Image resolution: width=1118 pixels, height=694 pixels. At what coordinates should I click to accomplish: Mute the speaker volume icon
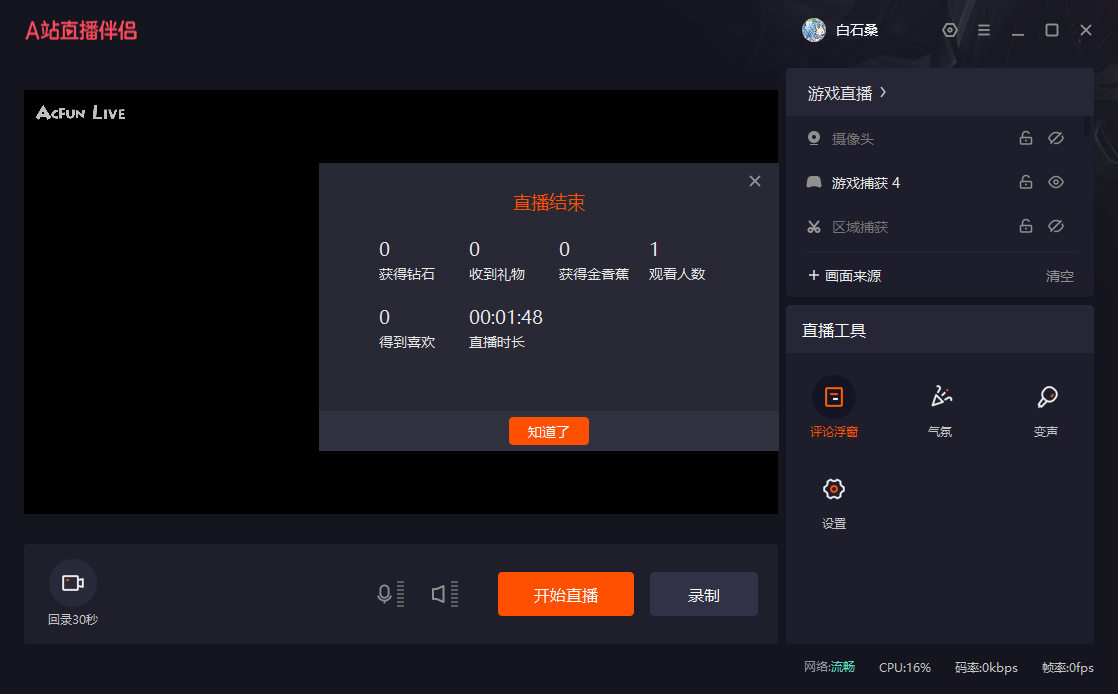[438, 594]
